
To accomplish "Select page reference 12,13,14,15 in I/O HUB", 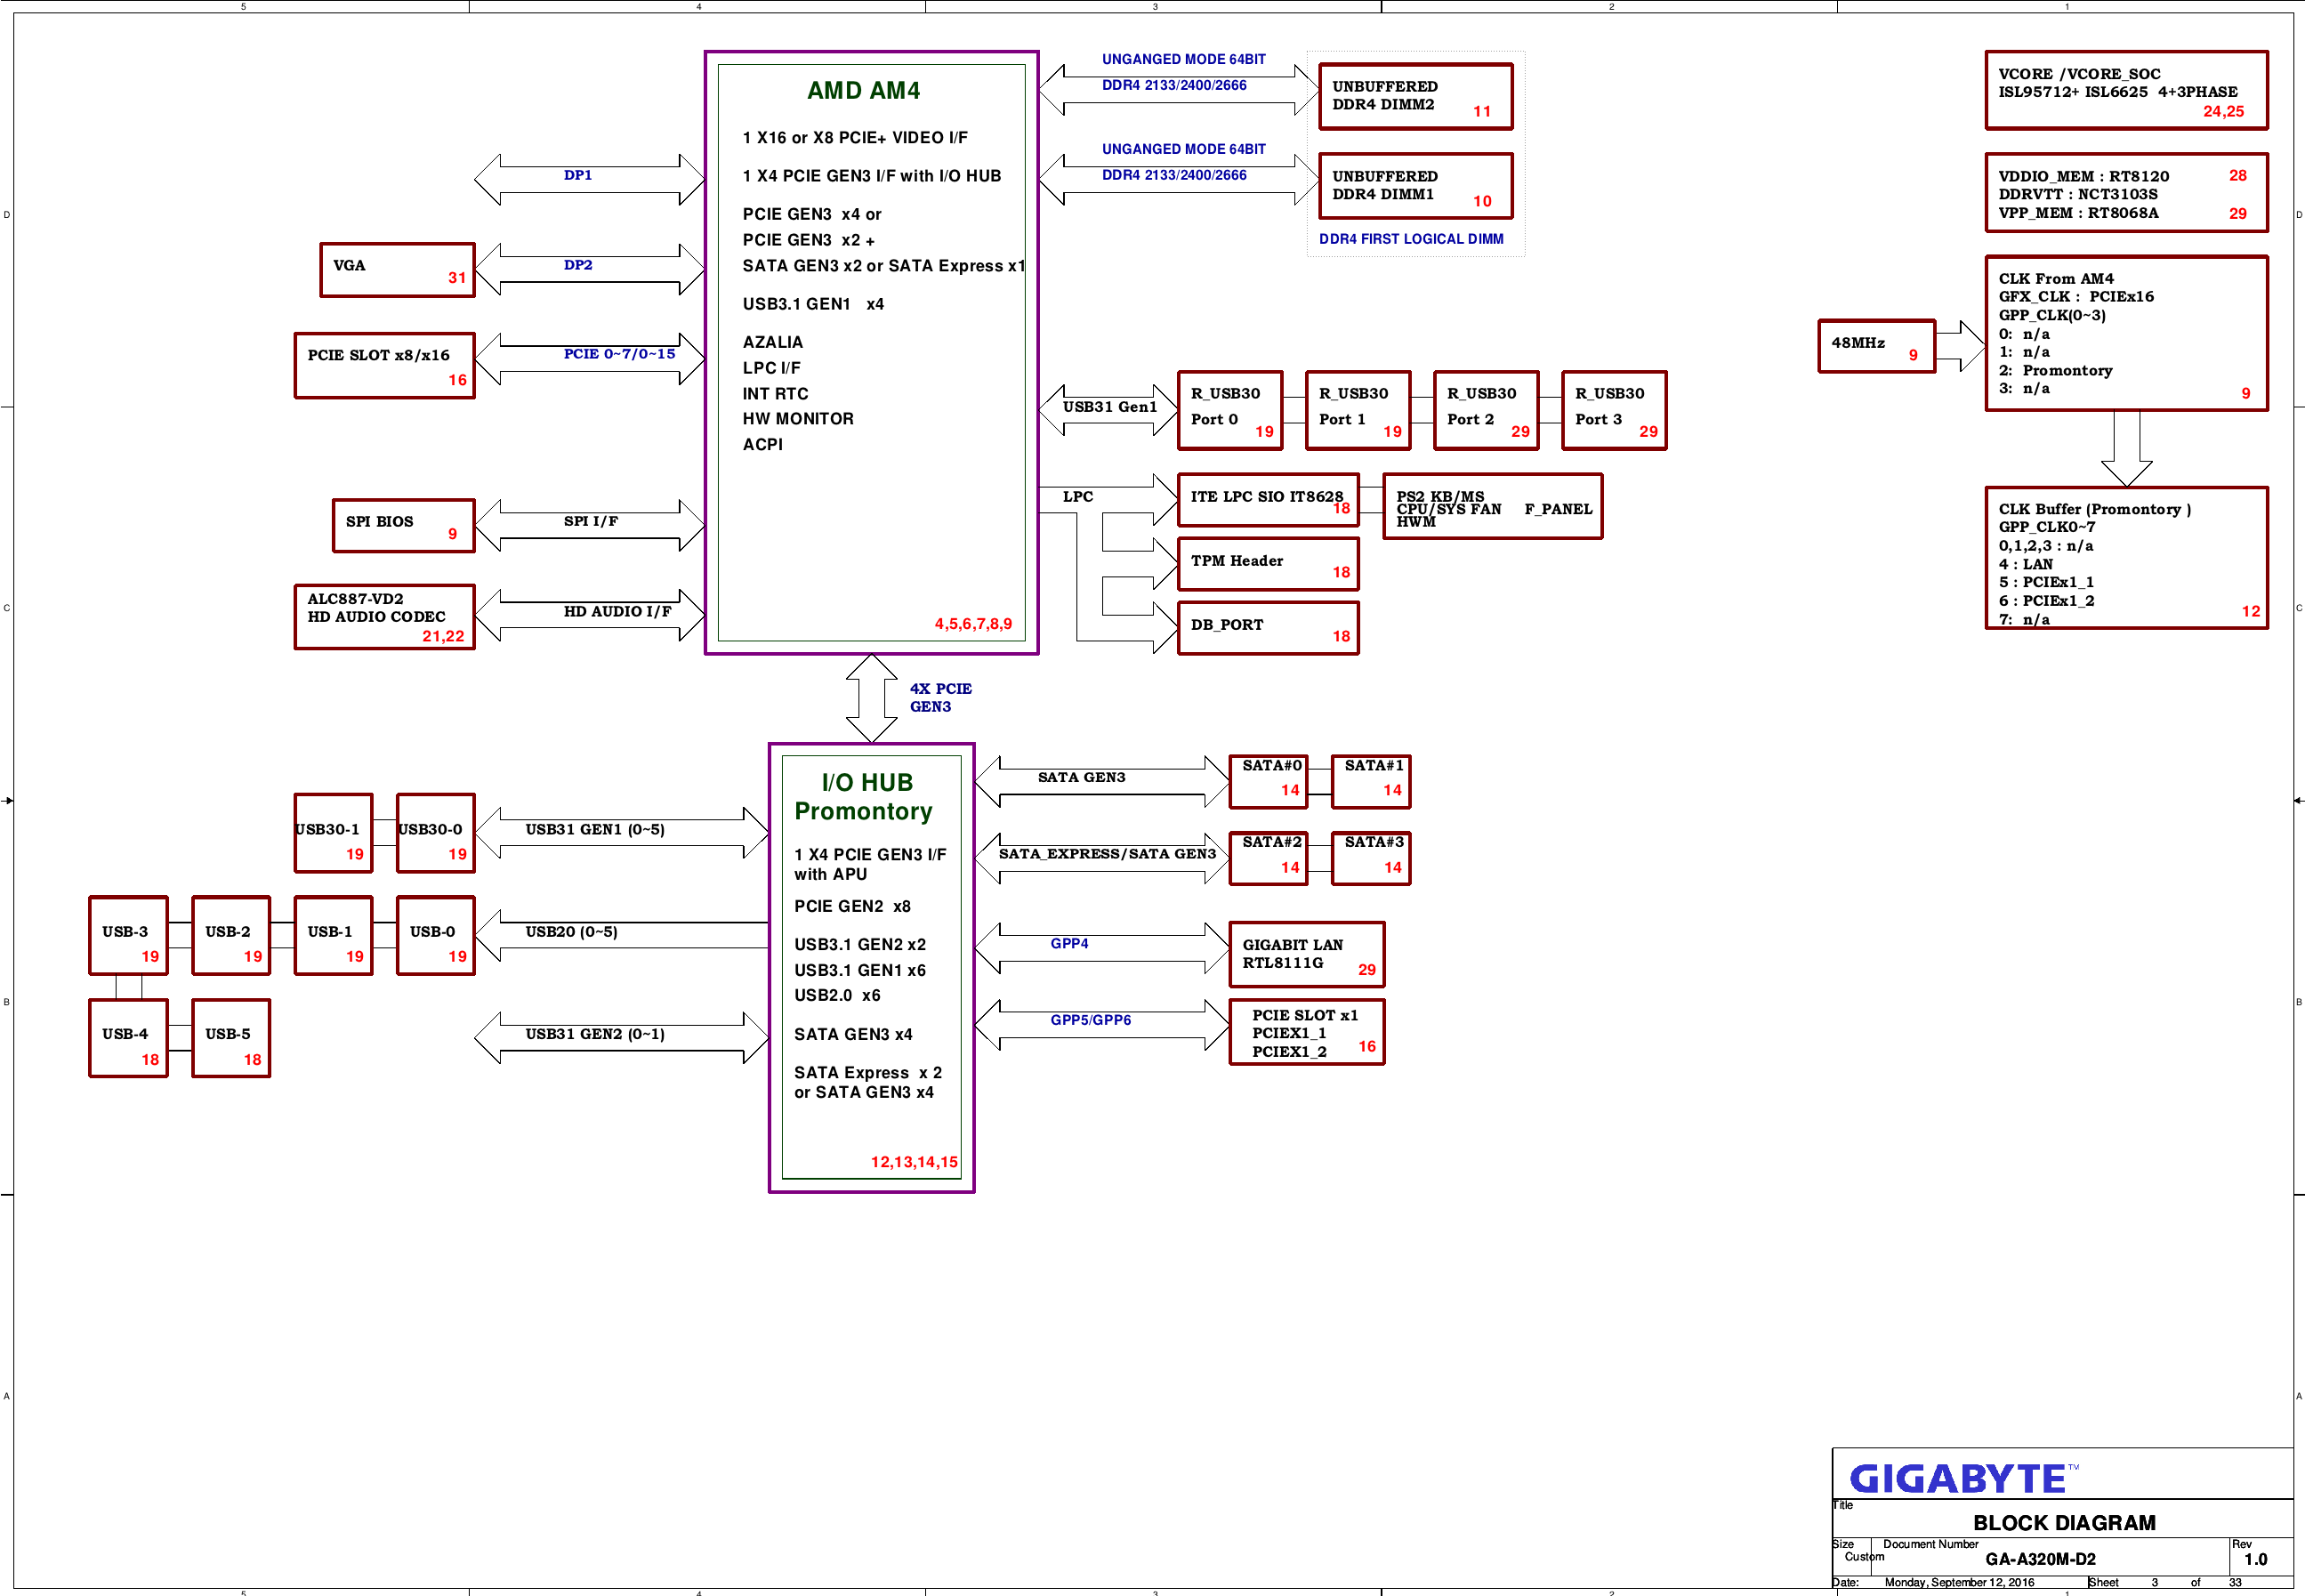I will (x=914, y=1162).
